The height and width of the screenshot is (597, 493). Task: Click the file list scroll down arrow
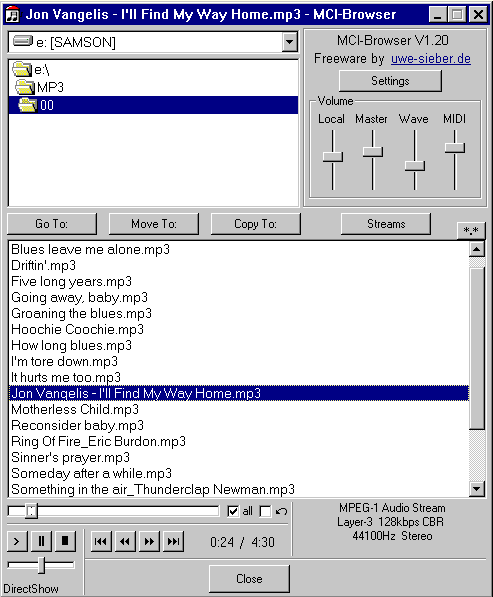pos(477,488)
